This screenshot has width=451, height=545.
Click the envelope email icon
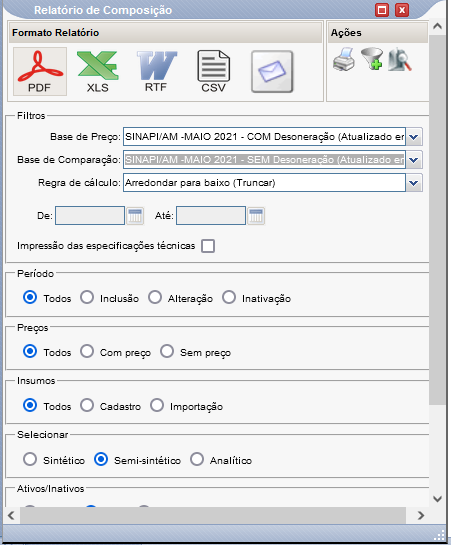tap(272, 72)
